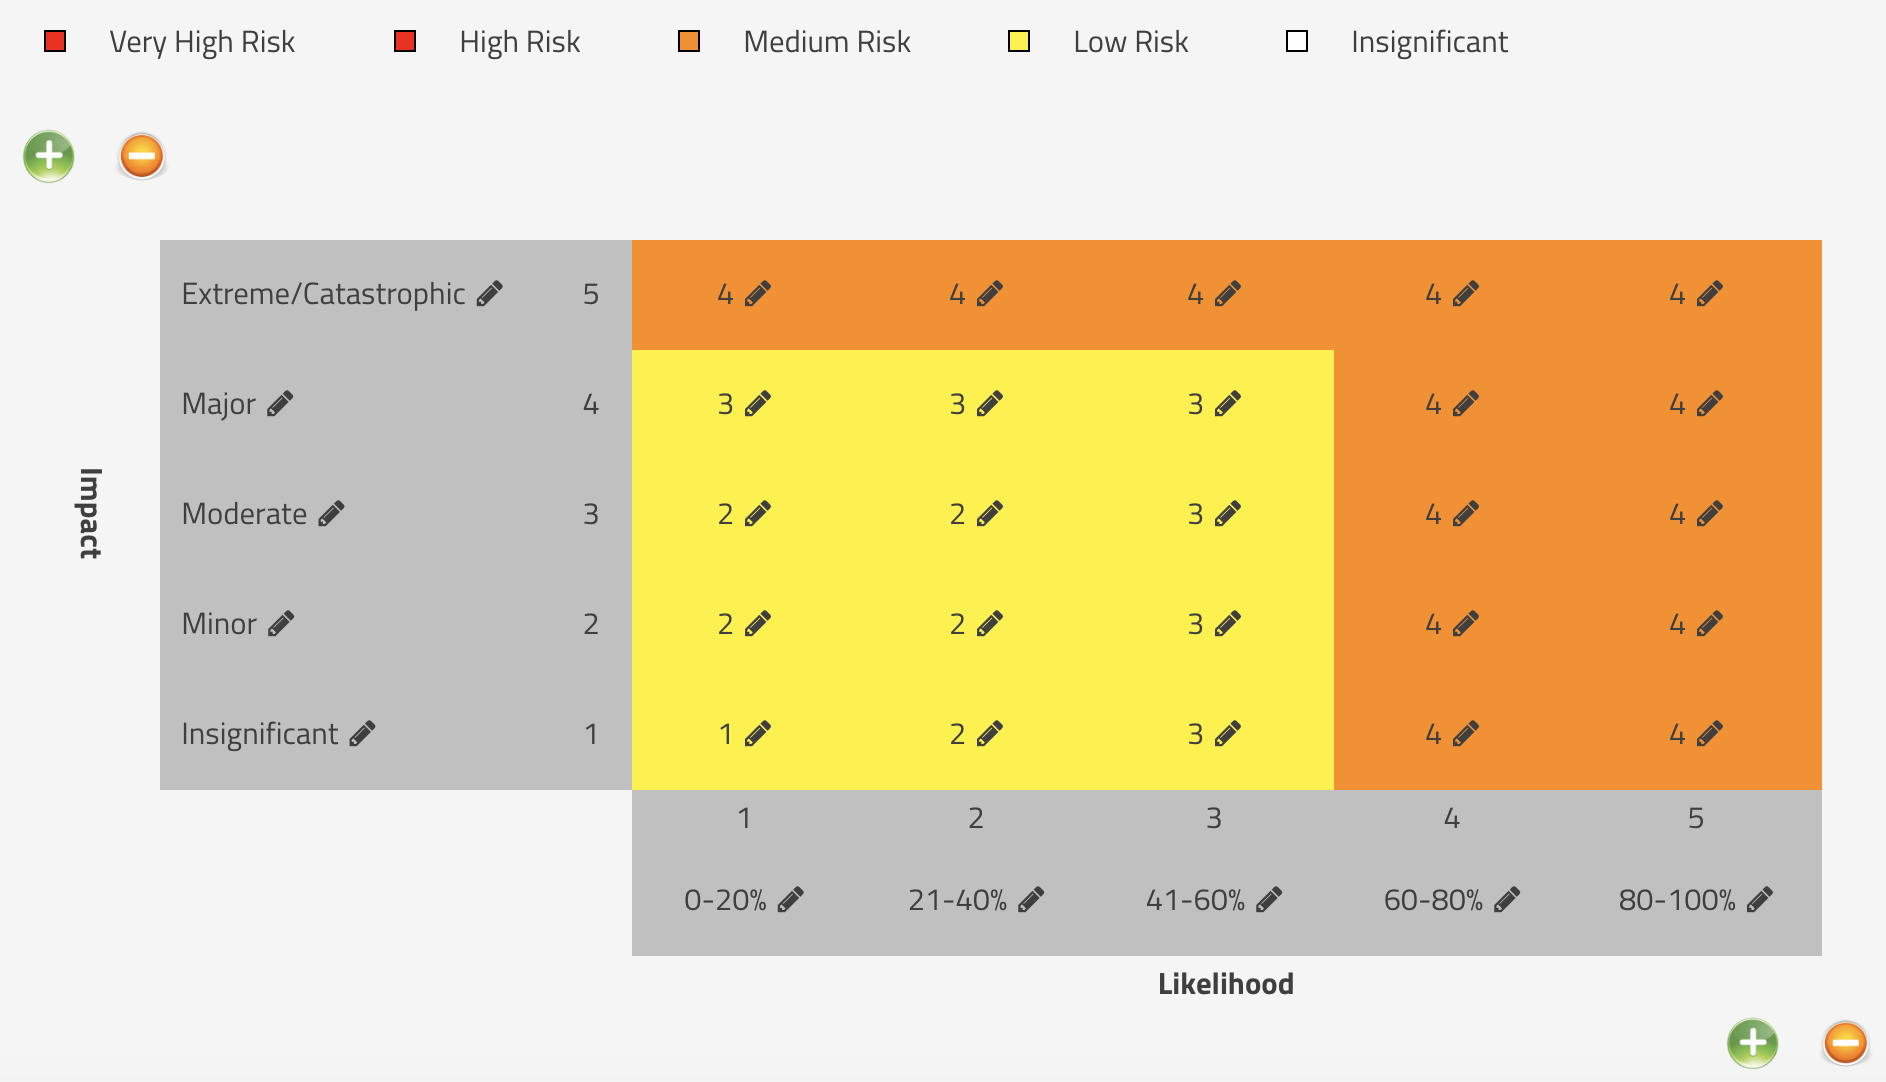The image size is (1886, 1082).
Task: Remove an impact row
Action: [140, 156]
